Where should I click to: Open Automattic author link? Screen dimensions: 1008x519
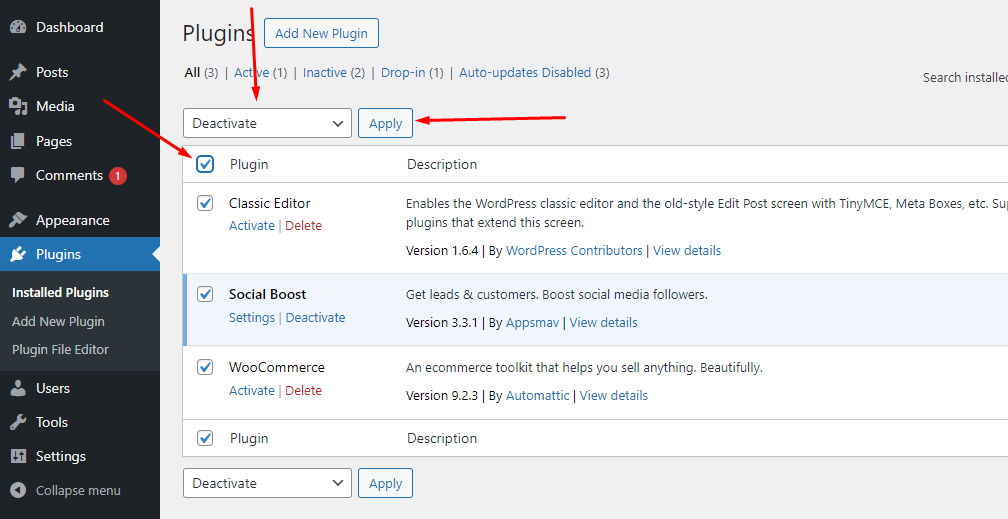point(537,396)
